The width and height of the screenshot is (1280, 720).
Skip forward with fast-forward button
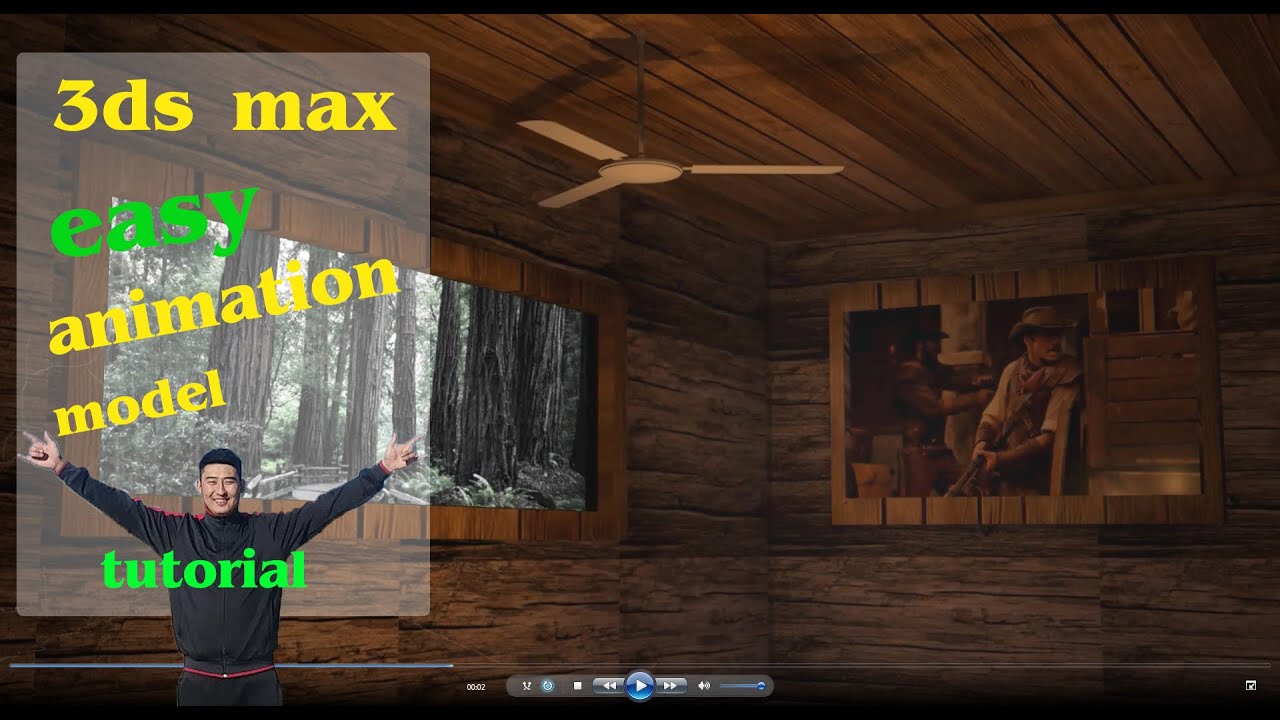671,686
